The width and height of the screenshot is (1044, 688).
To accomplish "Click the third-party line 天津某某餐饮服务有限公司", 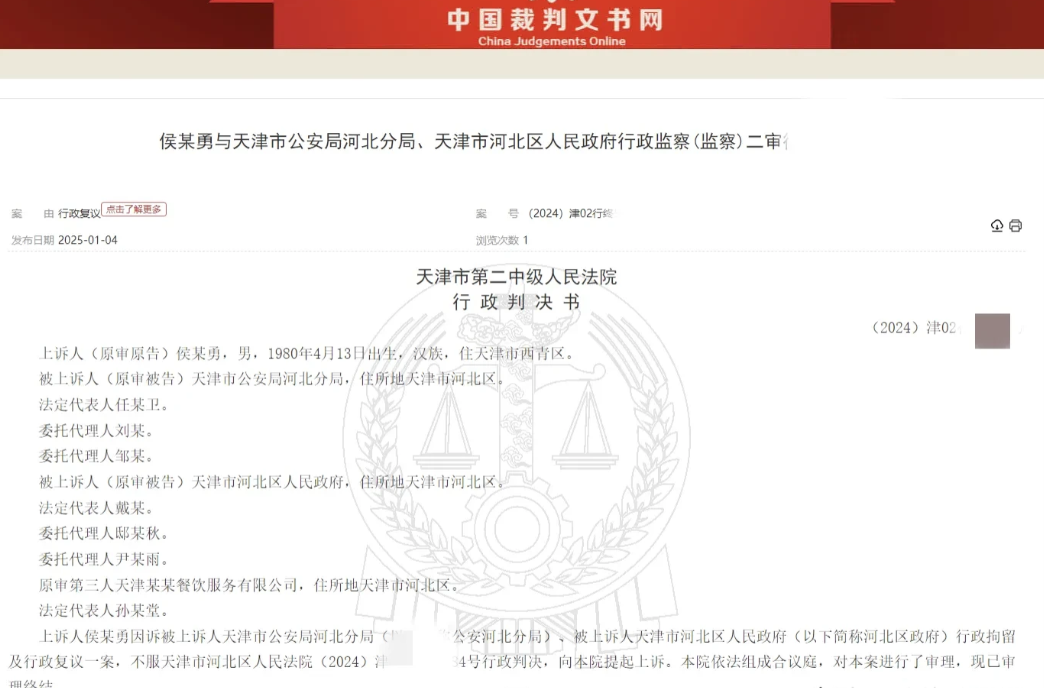I will pyautogui.click(x=250, y=585).
